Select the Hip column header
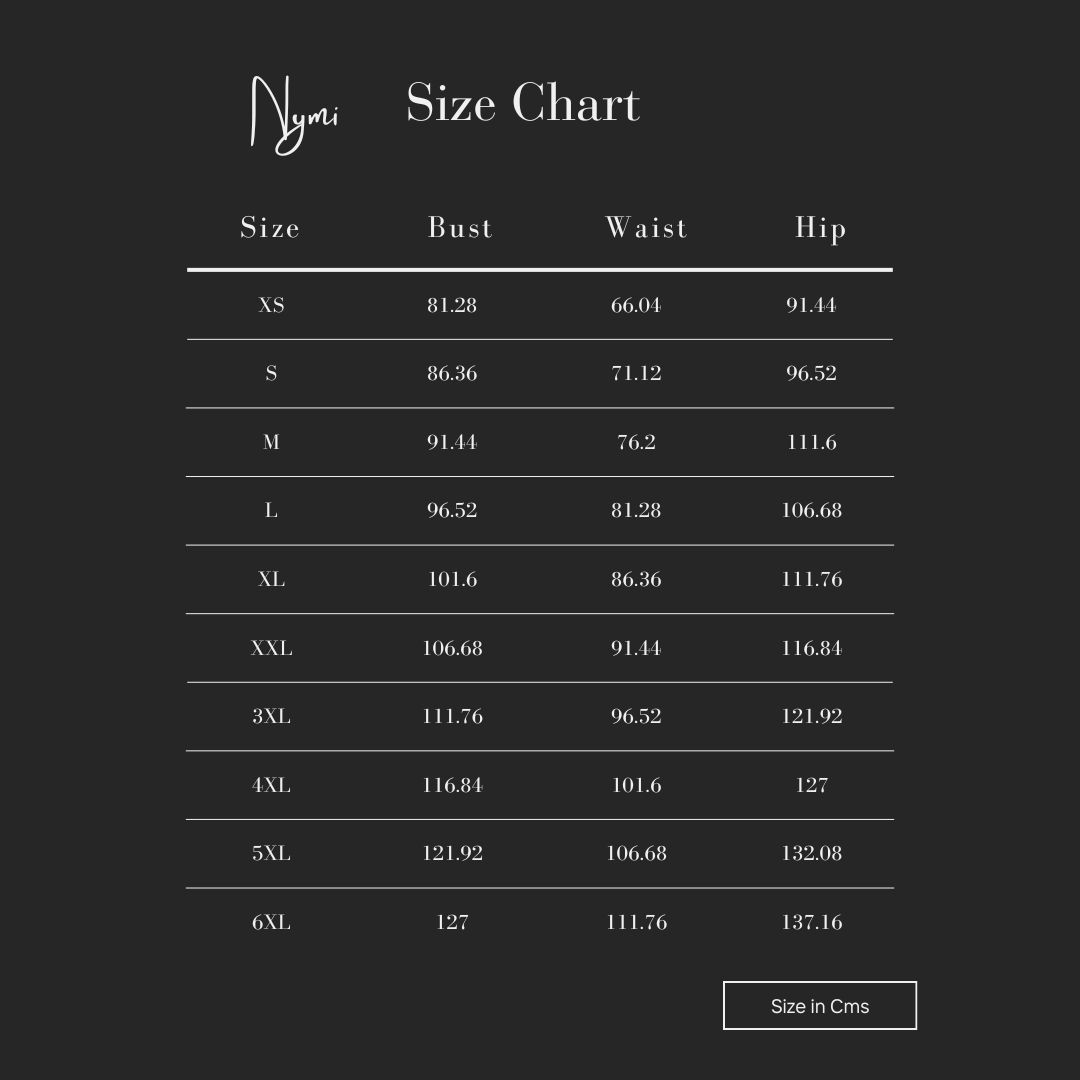 coord(820,229)
